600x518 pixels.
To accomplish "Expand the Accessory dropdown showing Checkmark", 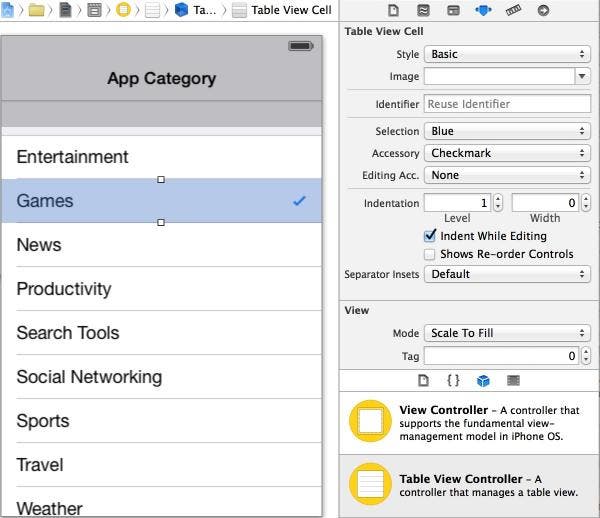I will pyautogui.click(x=507, y=153).
